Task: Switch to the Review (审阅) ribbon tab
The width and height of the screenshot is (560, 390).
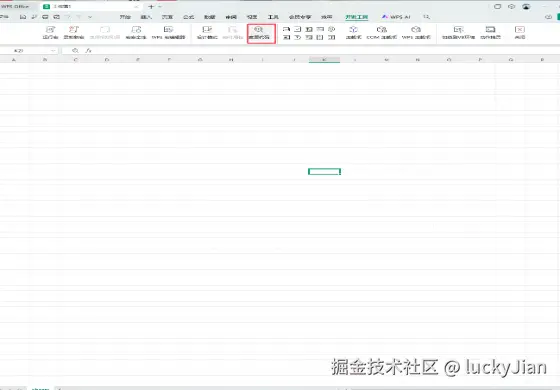Action: pos(231,17)
